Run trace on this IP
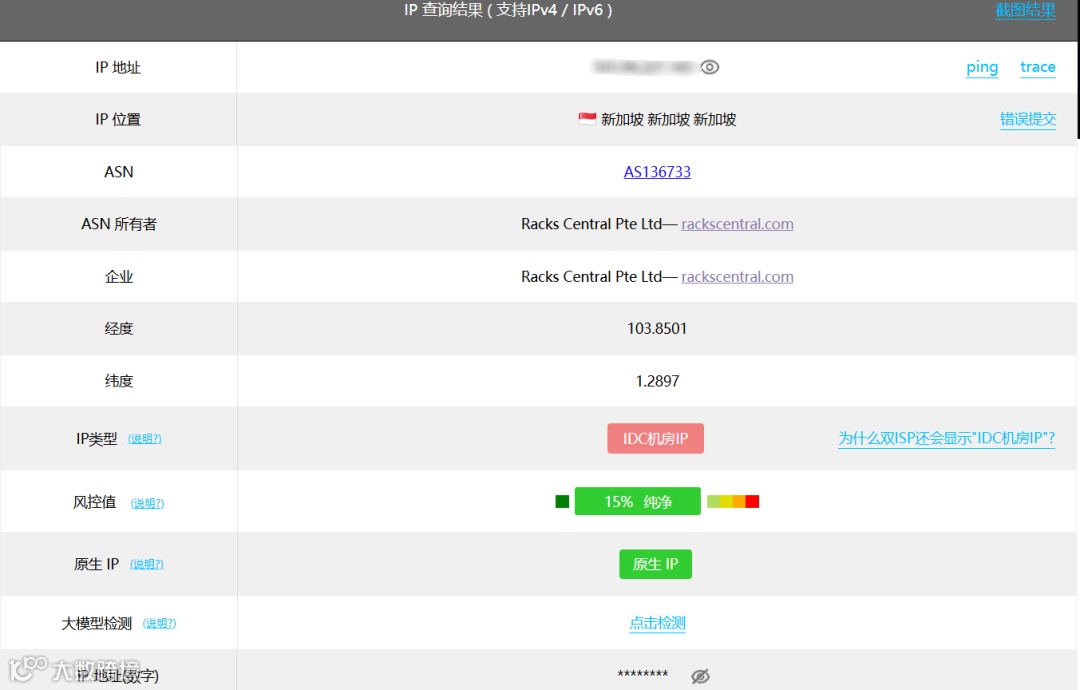 tap(1037, 67)
